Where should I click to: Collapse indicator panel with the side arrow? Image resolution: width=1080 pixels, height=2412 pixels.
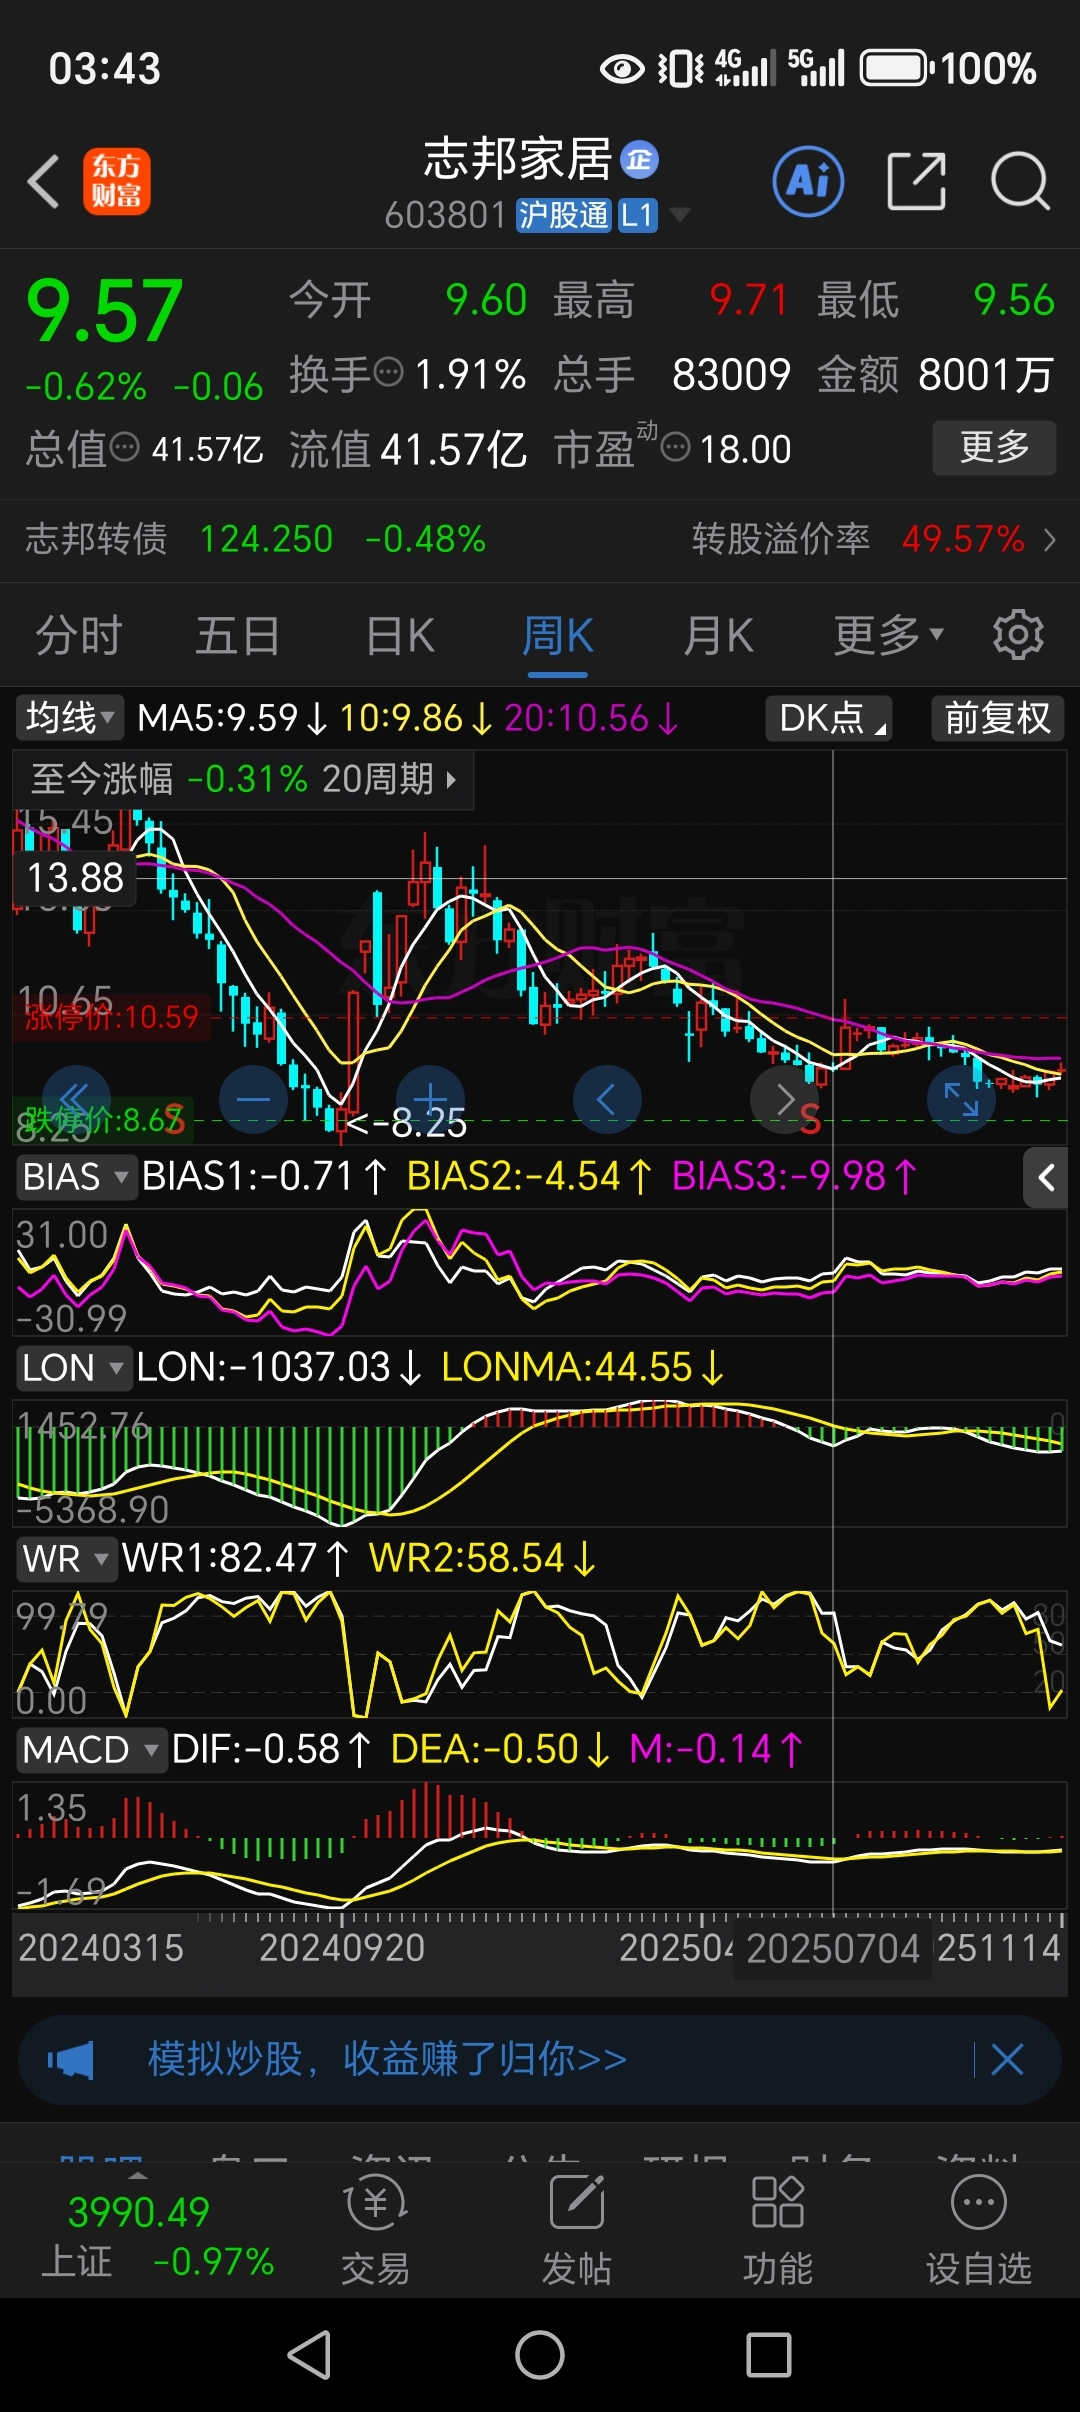pyautogui.click(x=1046, y=1178)
